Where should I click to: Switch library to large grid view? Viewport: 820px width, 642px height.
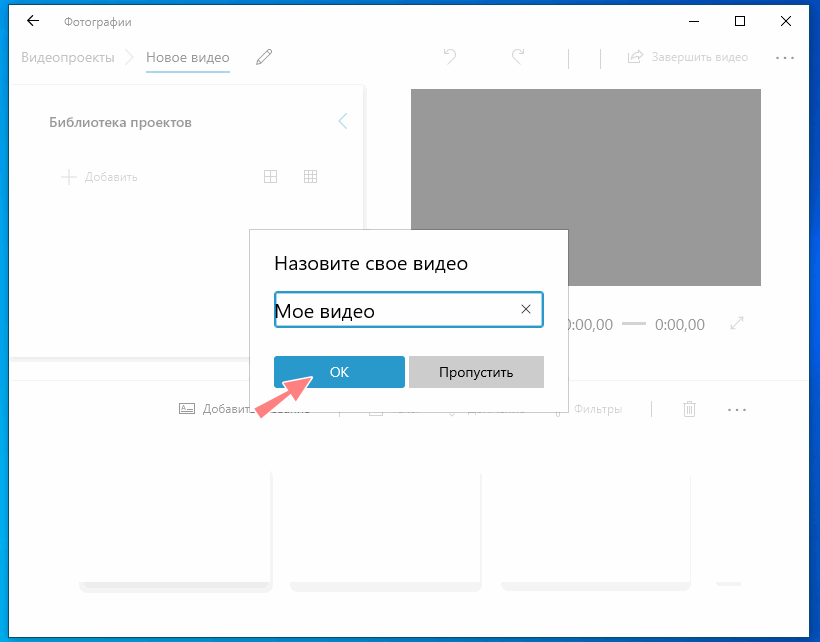270,177
